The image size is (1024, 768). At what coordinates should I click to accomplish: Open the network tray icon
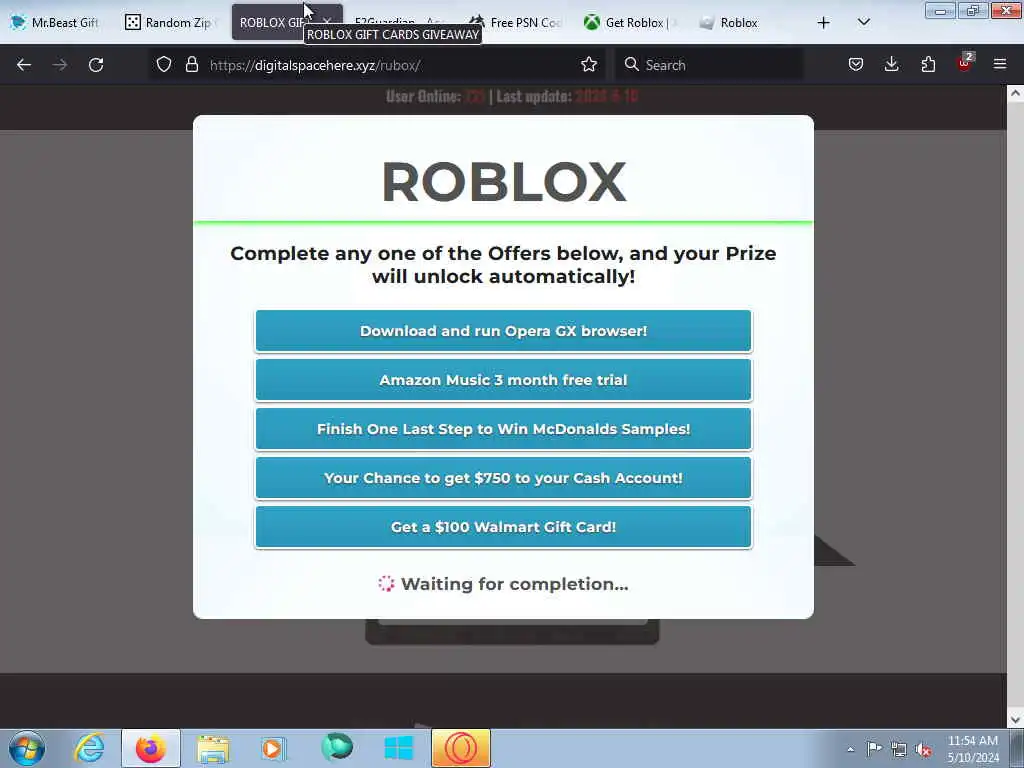click(899, 749)
